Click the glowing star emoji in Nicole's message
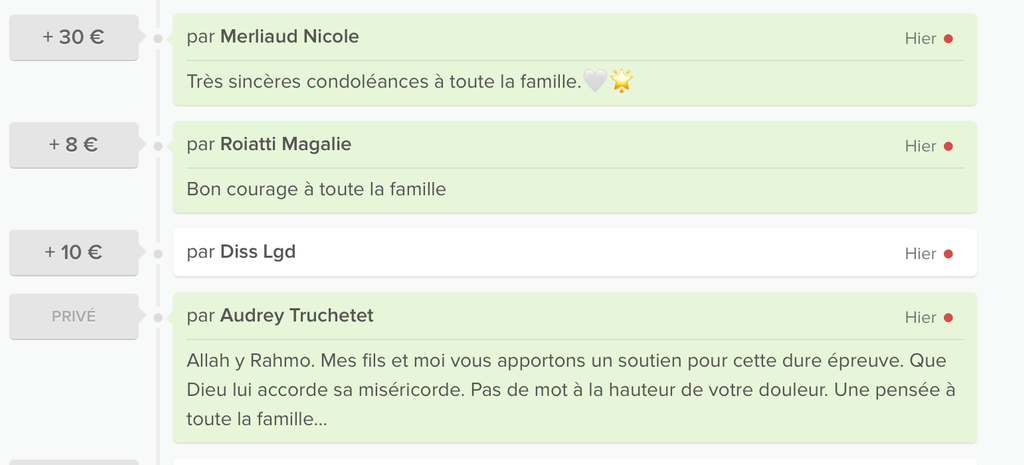This screenshot has height=465, width=1024. [x=622, y=82]
